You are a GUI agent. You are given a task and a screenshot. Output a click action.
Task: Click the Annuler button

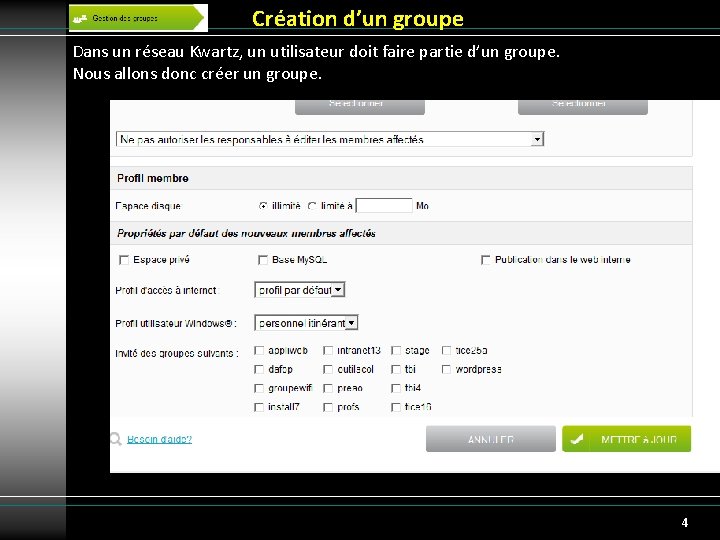pyautogui.click(x=491, y=439)
